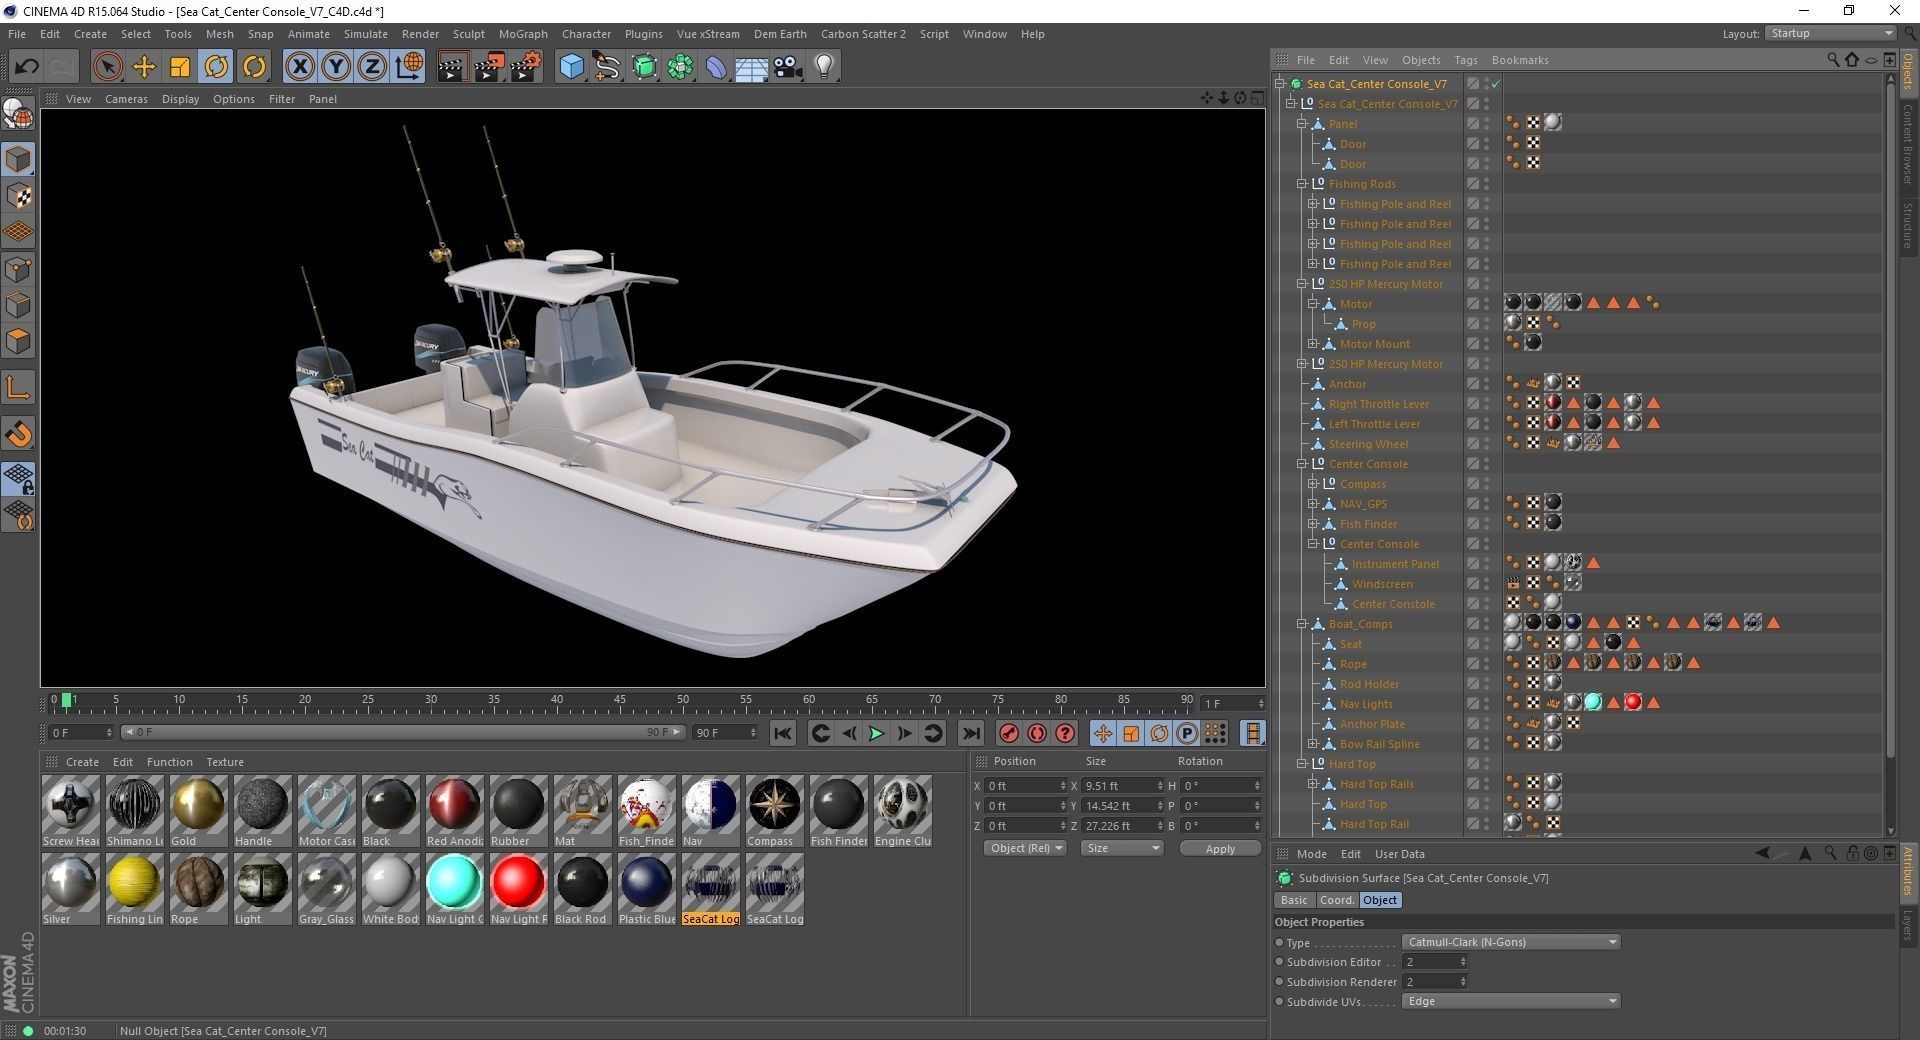Toggle visibility dots for Anchor
This screenshot has height=1040, width=1920.
1486,384
